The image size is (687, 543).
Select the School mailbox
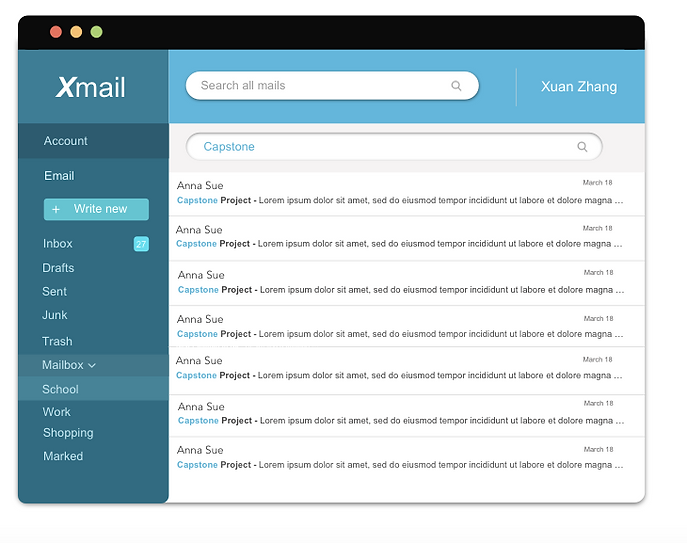[x=94, y=389]
